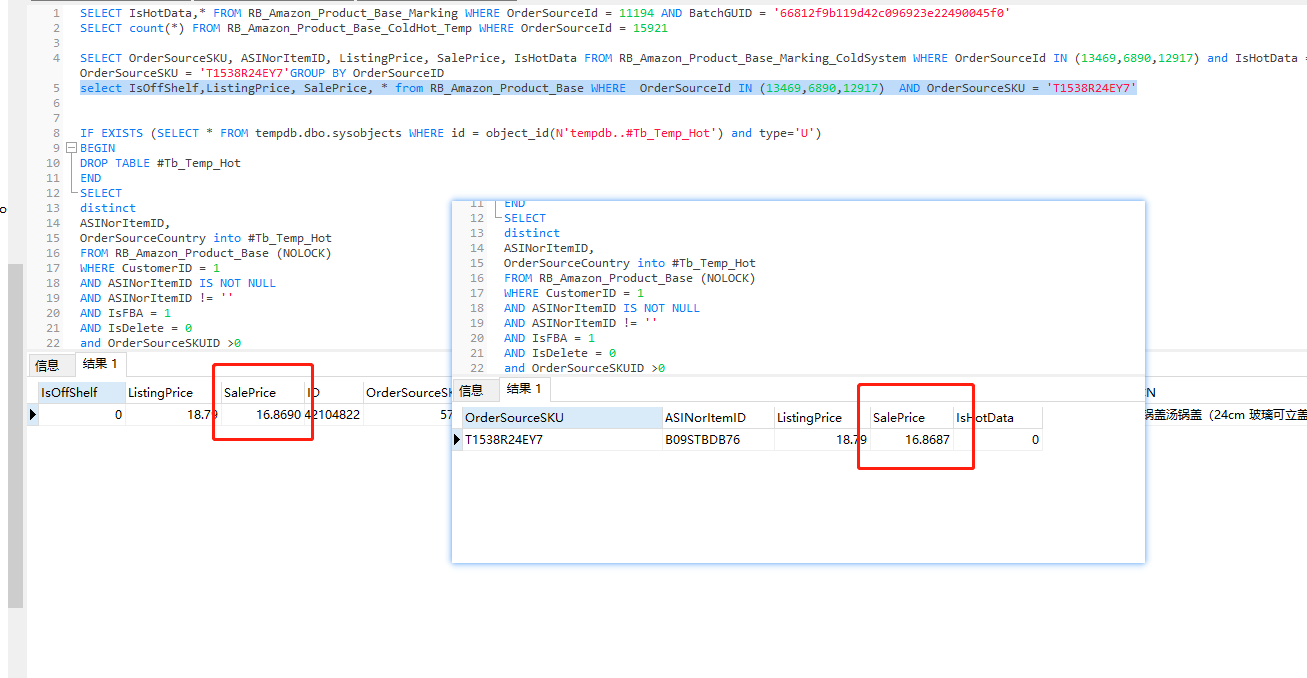Click 'AND IsFBA = 1' in background editor
The width and height of the screenshot is (1307, 678).
click(x=125, y=313)
